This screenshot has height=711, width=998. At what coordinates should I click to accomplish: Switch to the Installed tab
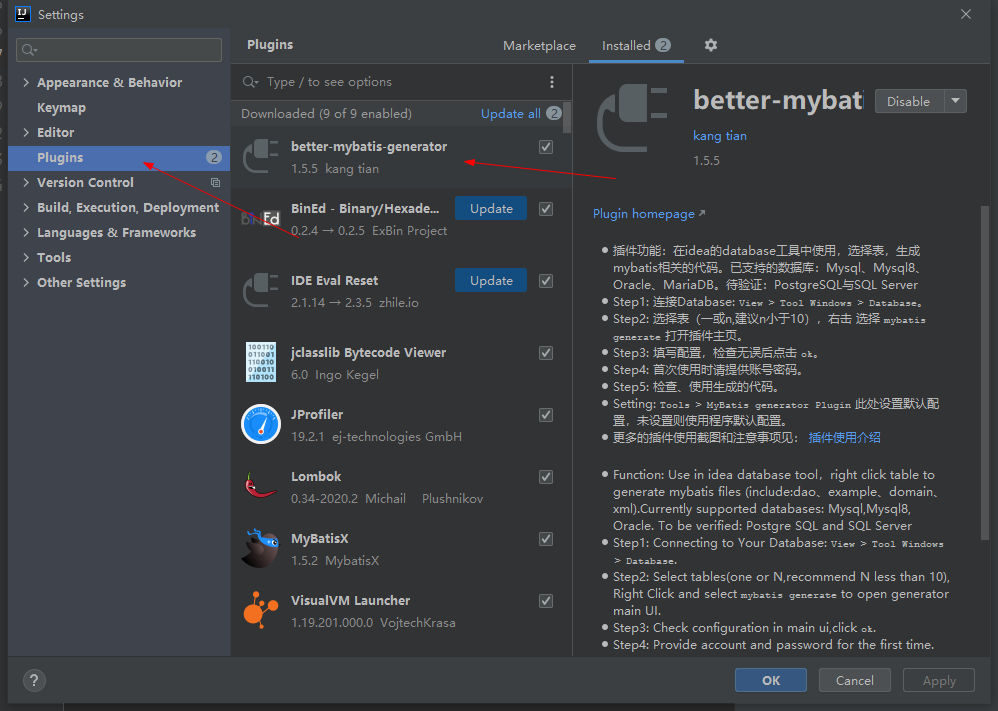point(636,45)
